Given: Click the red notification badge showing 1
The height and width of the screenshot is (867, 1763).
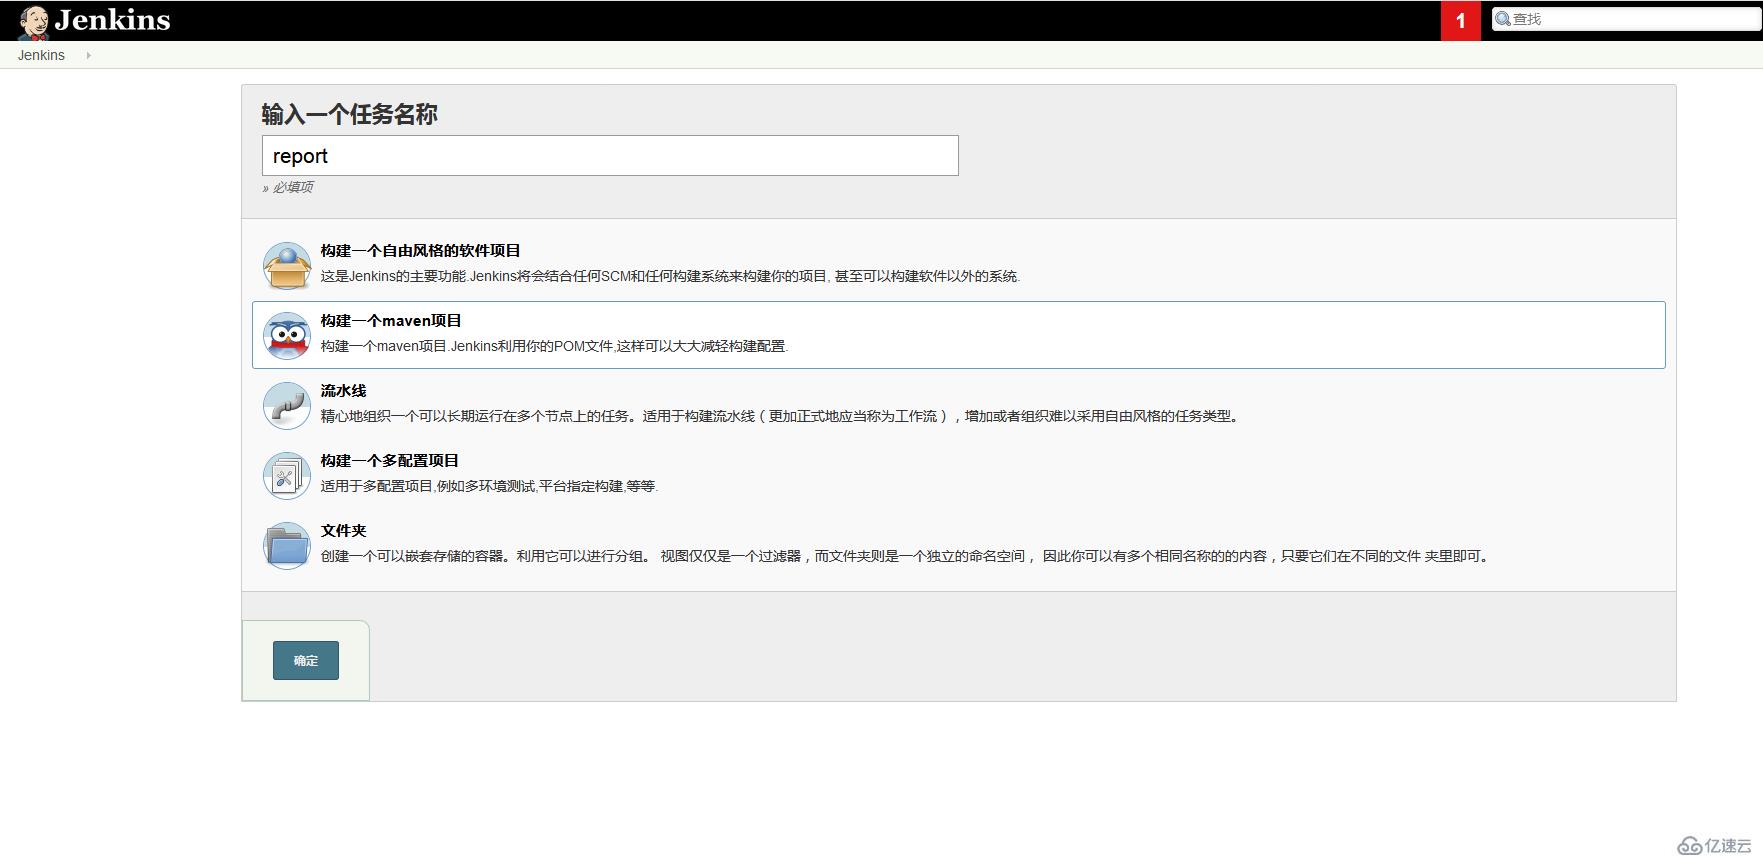Looking at the screenshot, I should (x=1461, y=21).
